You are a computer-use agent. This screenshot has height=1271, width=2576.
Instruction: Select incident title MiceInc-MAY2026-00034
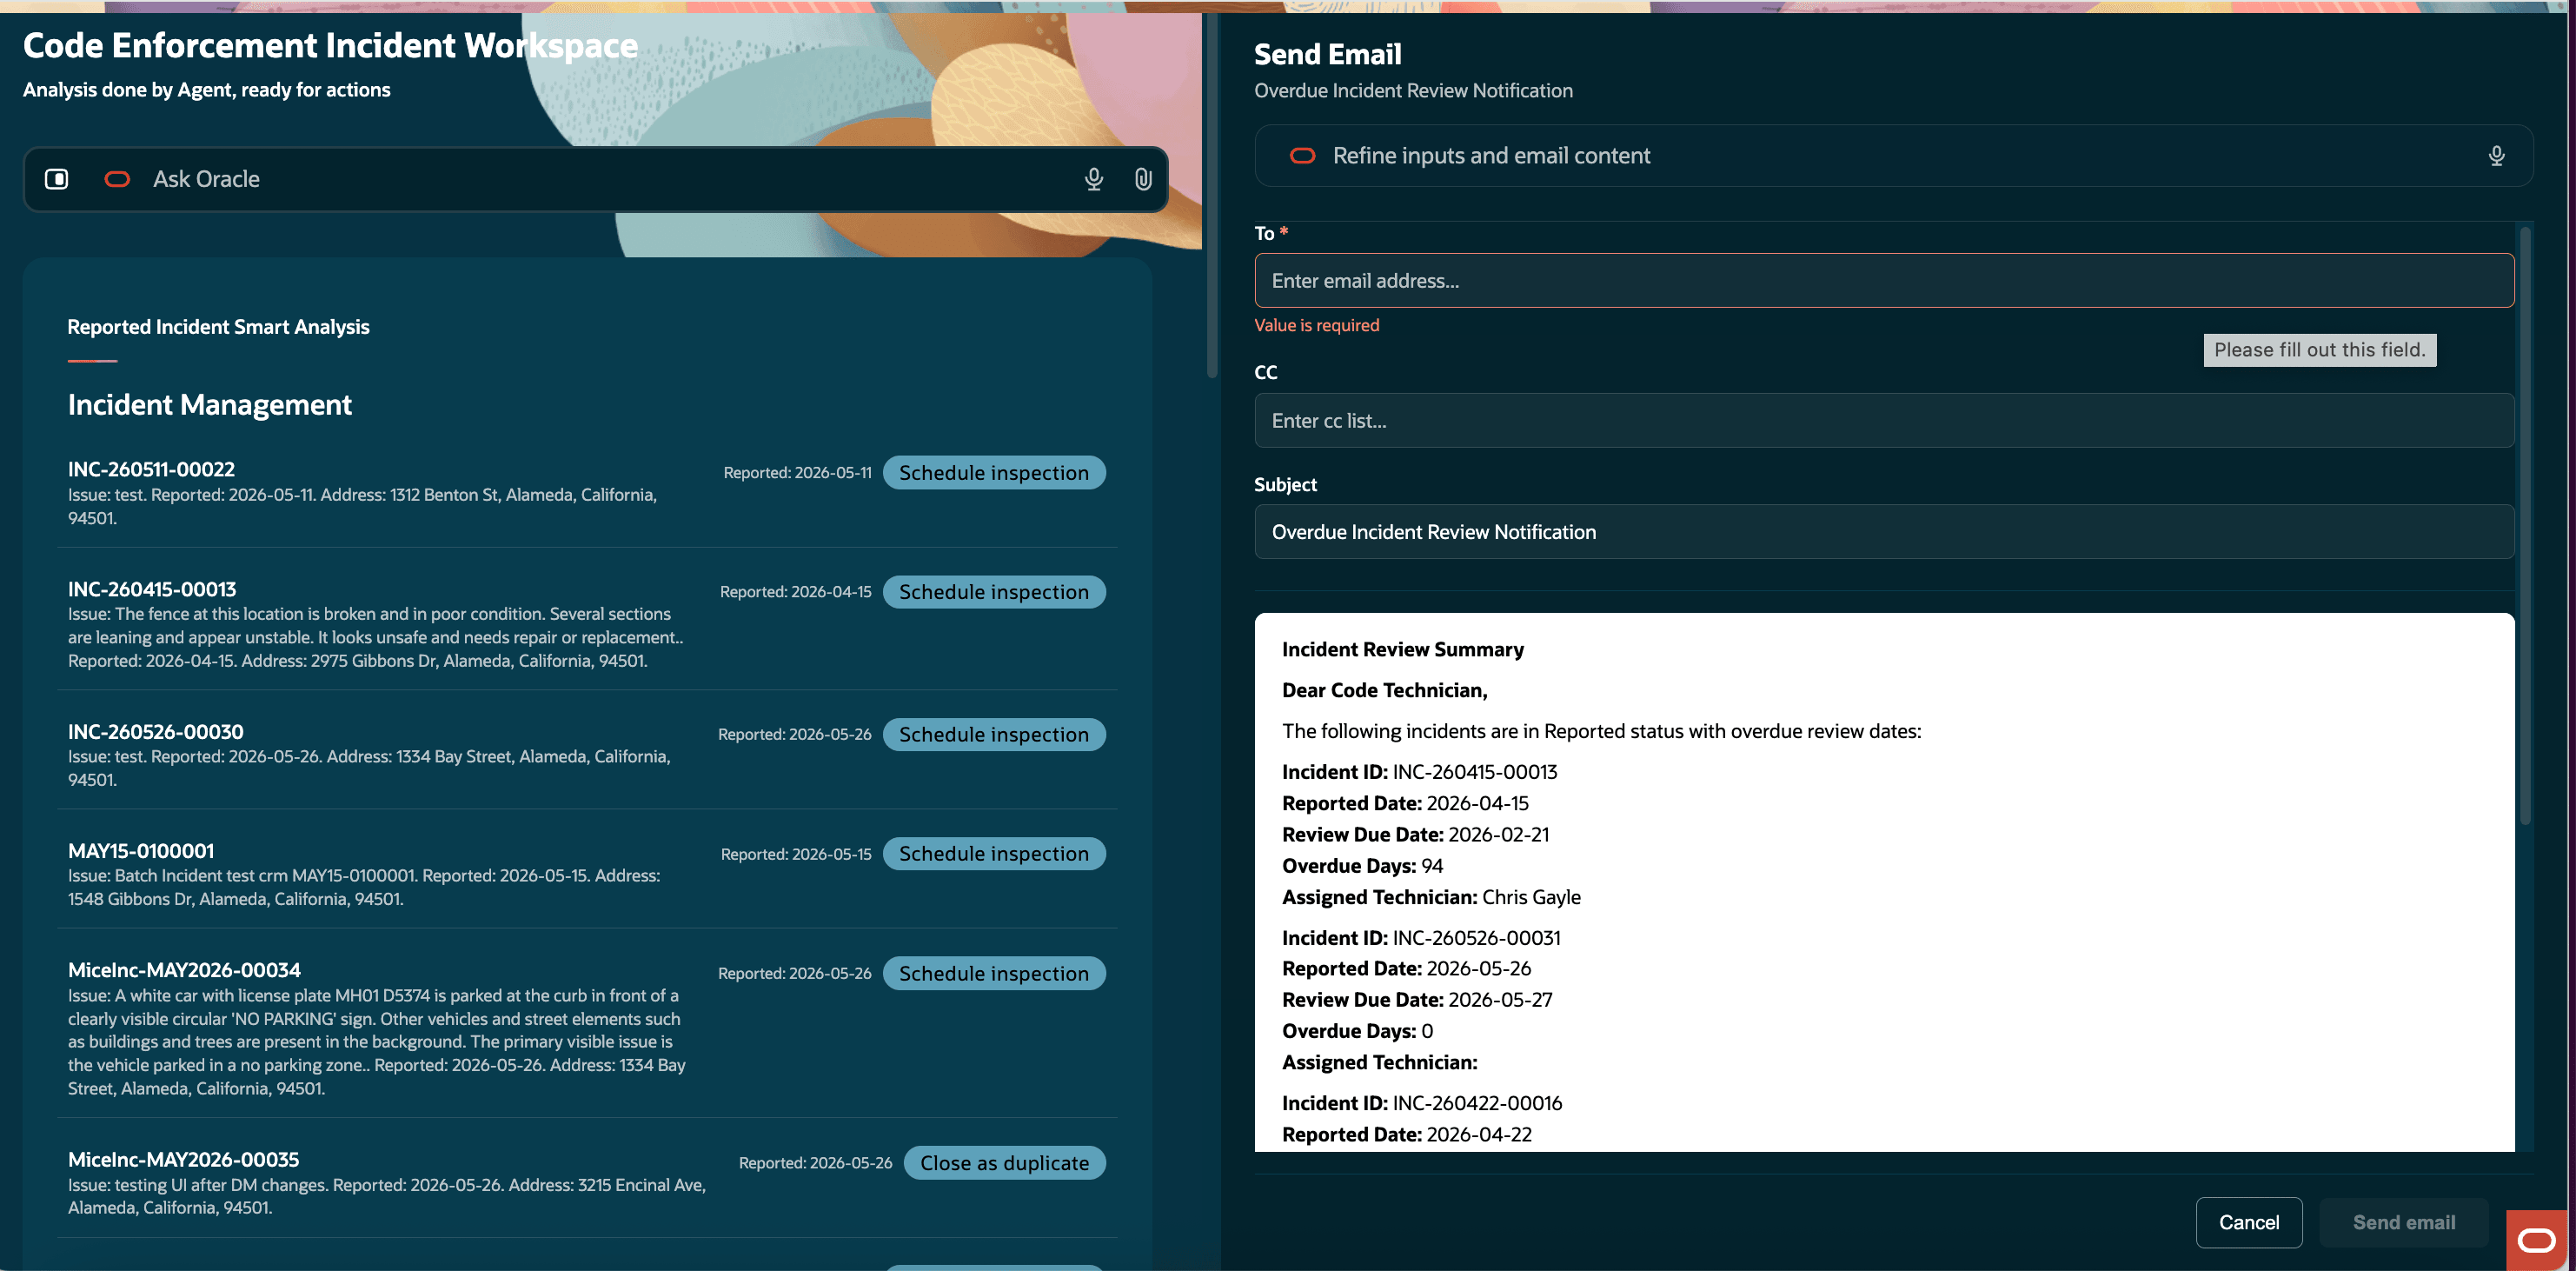(x=184, y=970)
